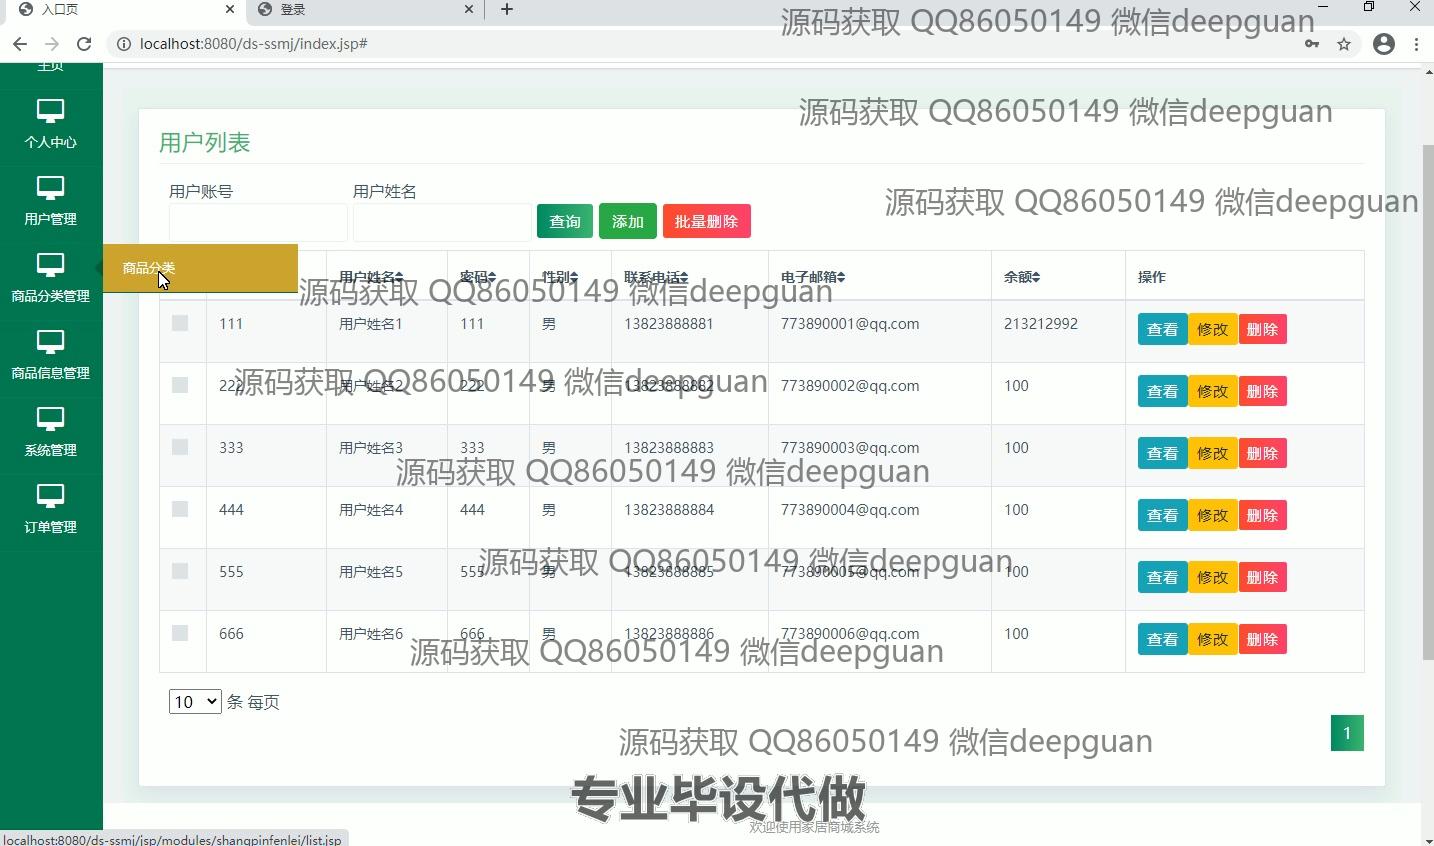Click 查询 search button

tap(565, 221)
